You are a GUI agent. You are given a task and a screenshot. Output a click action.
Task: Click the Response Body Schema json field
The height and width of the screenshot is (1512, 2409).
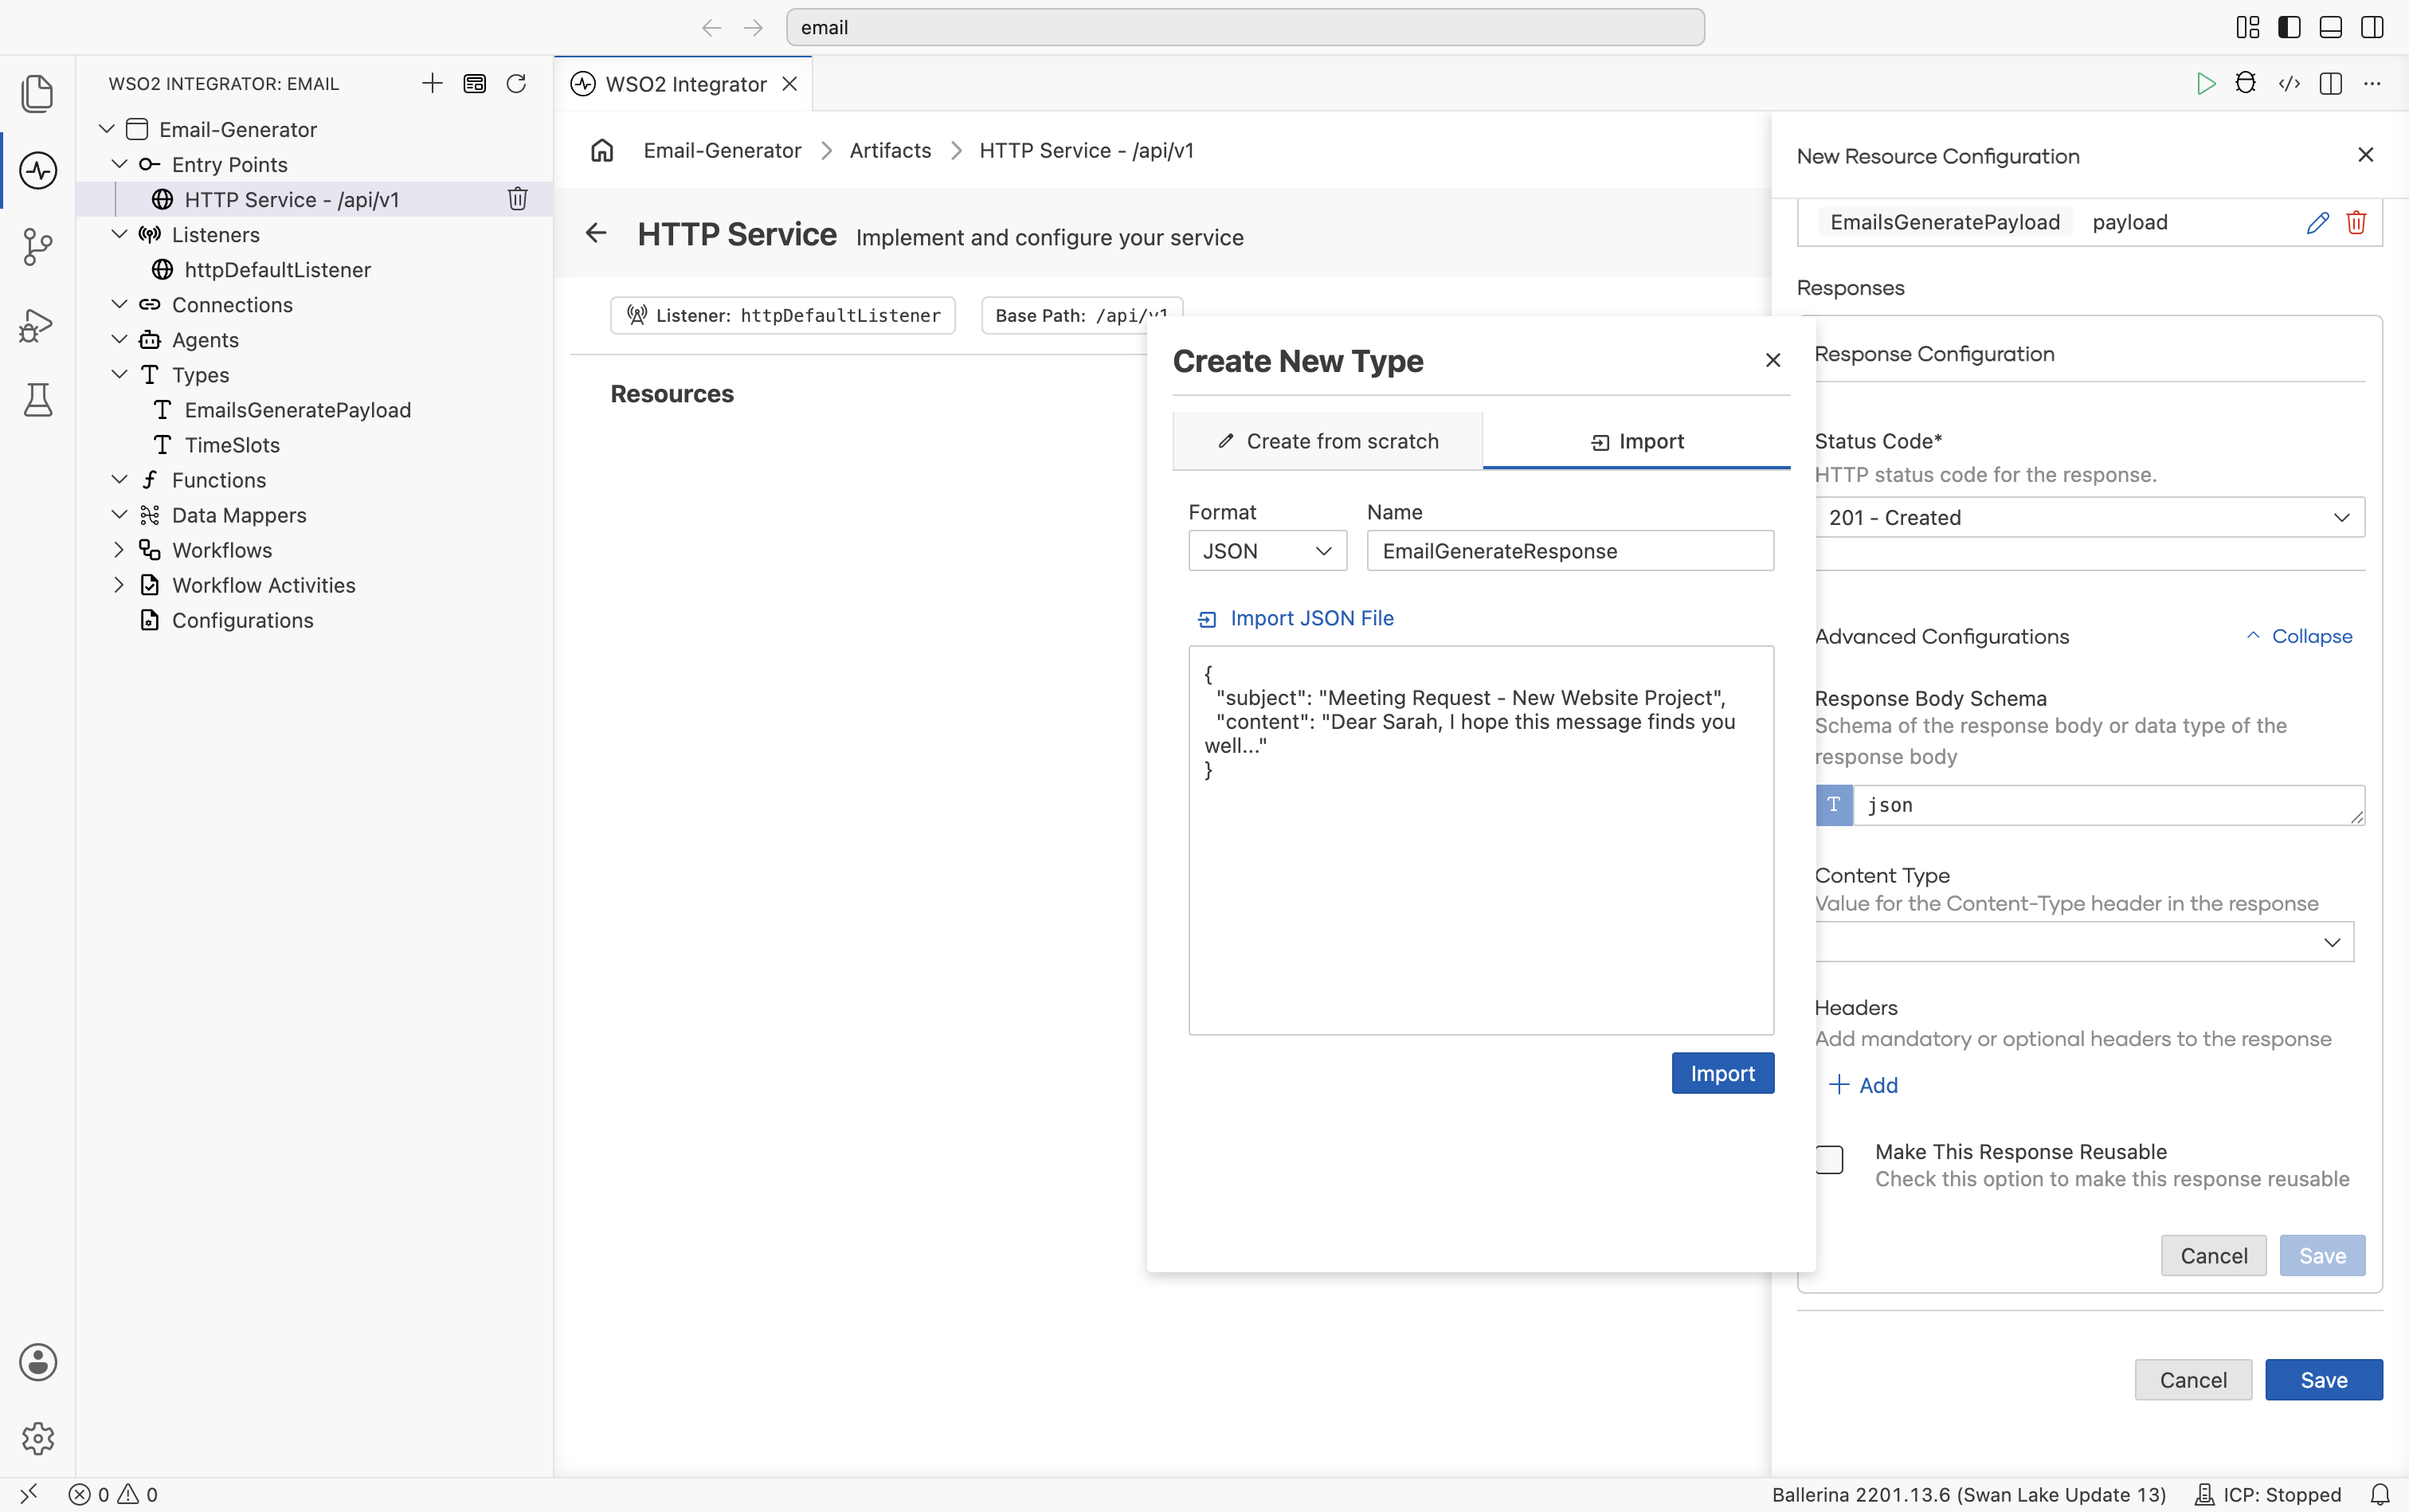2108,805
